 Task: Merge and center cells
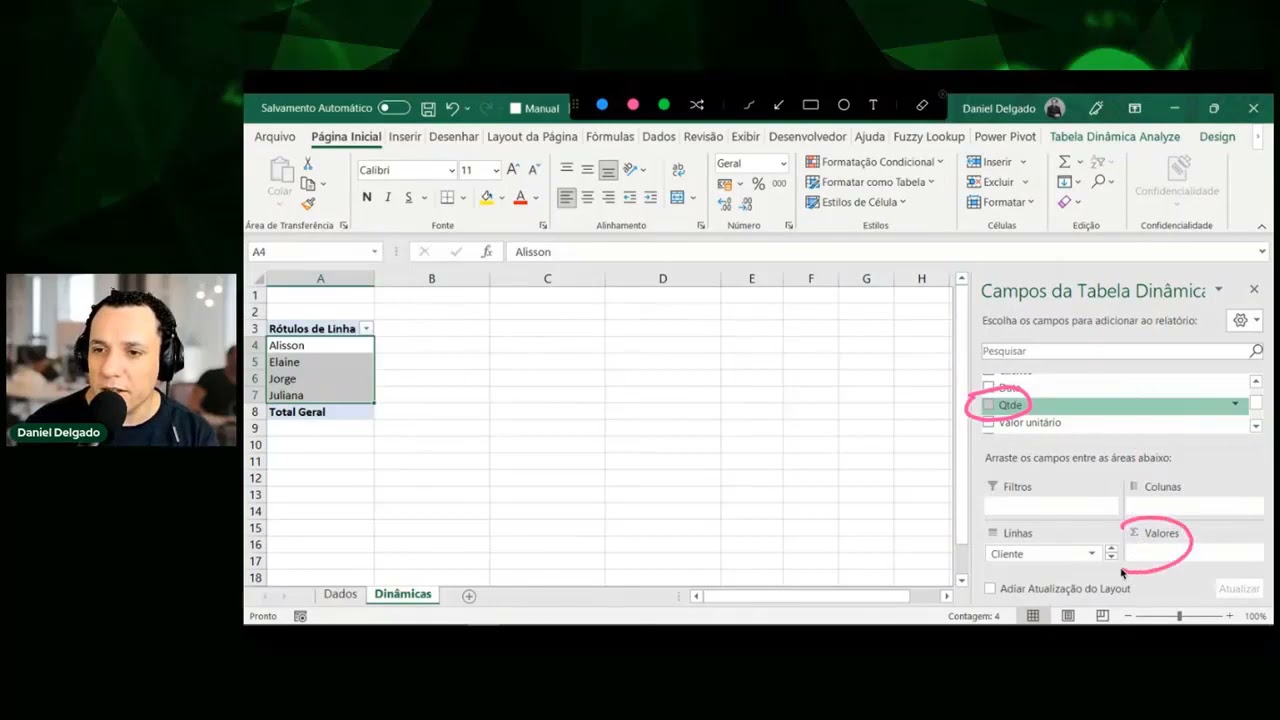pyautogui.click(x=677, y=197)
